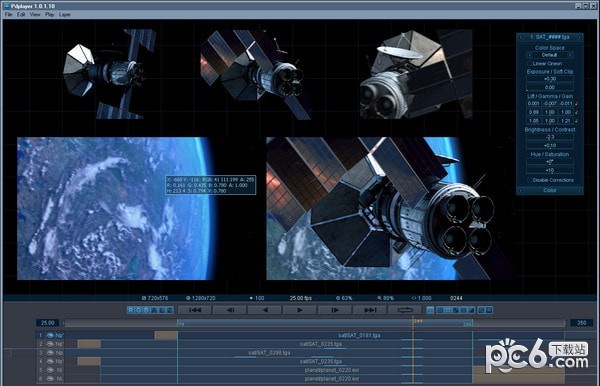Open the Layer menu
600x386 pixels.
(x=65, y=14)
